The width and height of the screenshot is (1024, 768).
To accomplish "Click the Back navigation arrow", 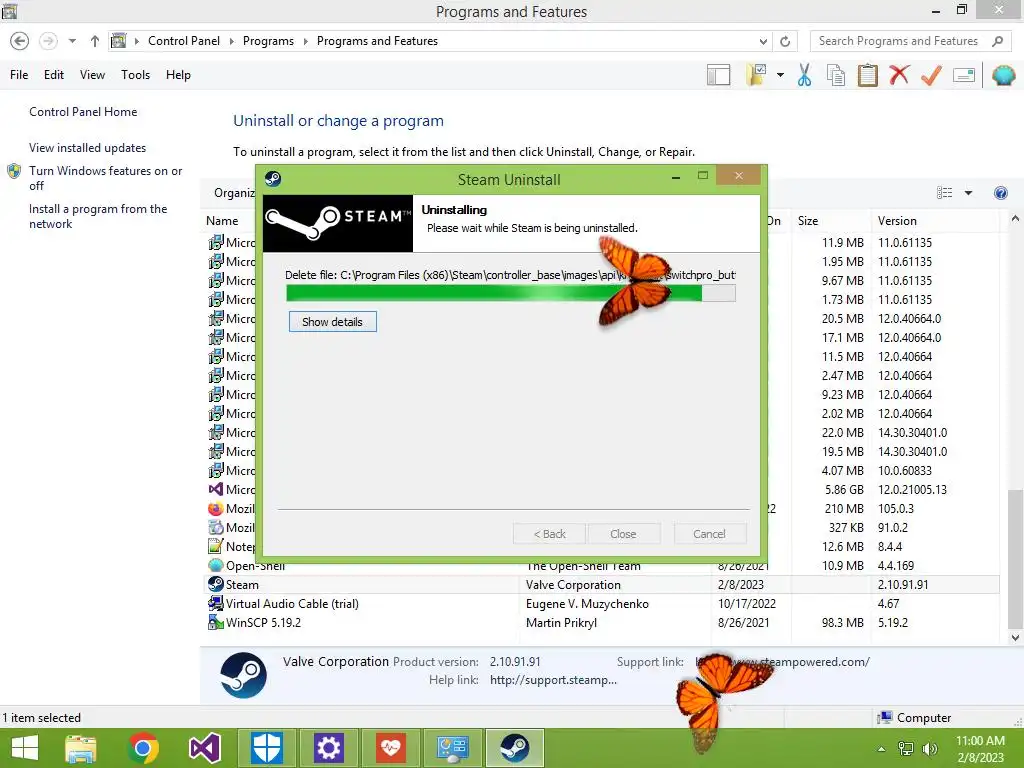I will pos(20,41).
